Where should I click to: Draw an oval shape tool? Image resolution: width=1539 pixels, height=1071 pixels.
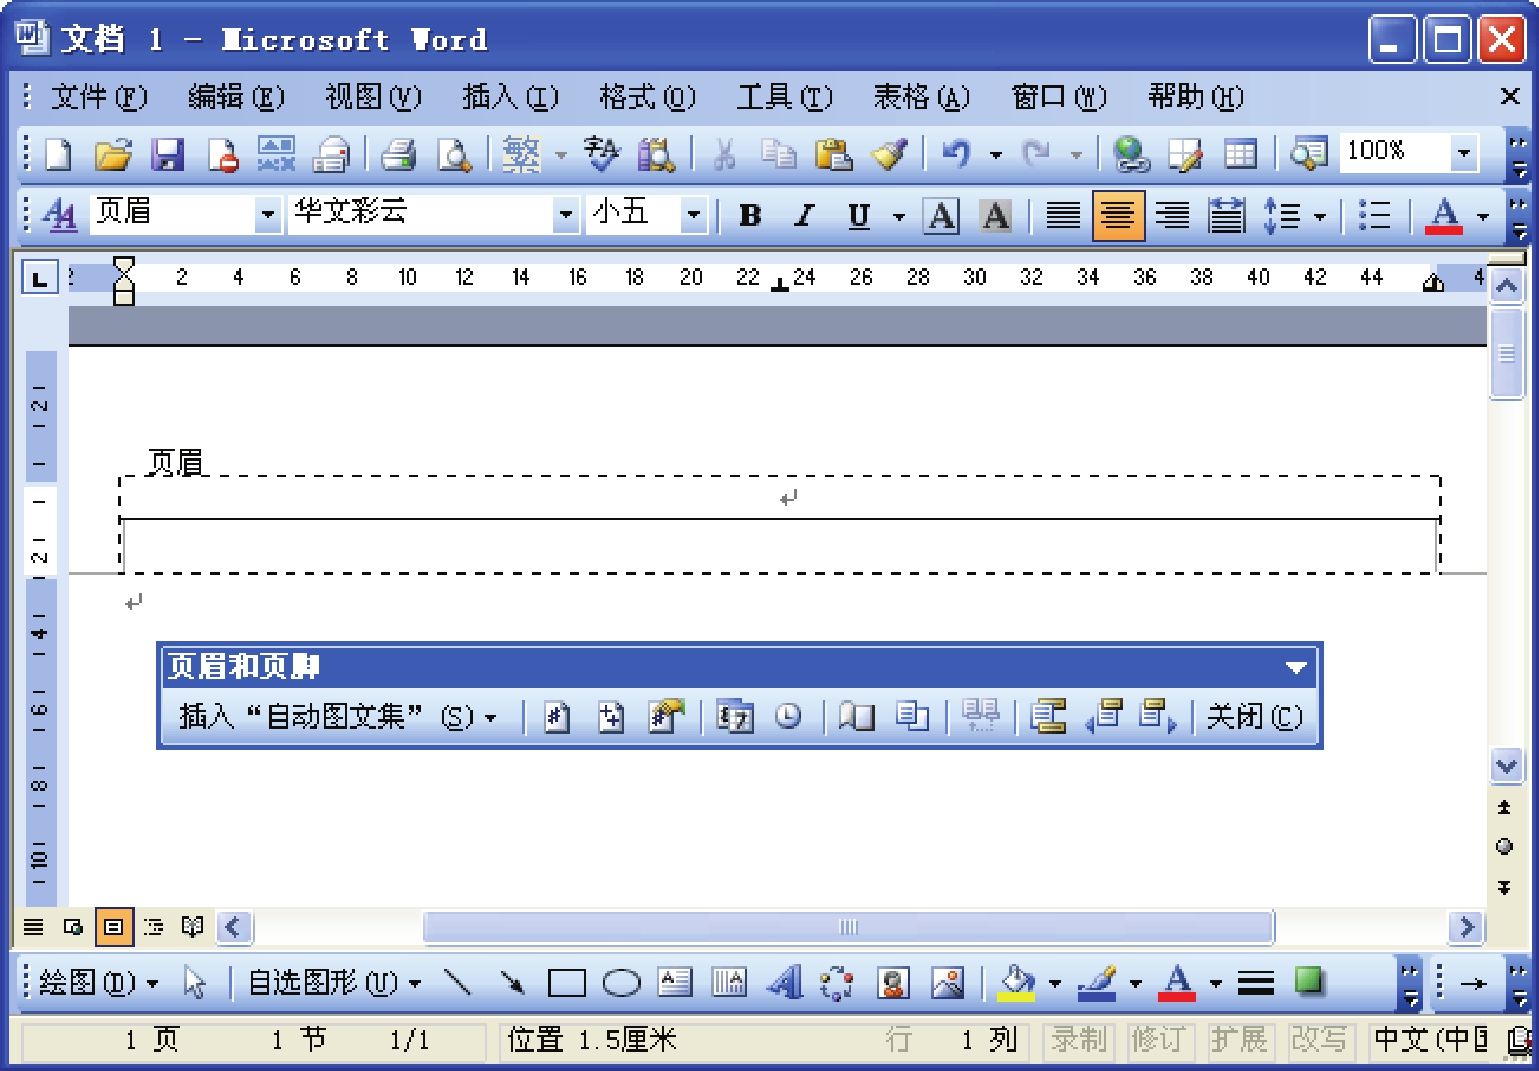pos(621,983)
